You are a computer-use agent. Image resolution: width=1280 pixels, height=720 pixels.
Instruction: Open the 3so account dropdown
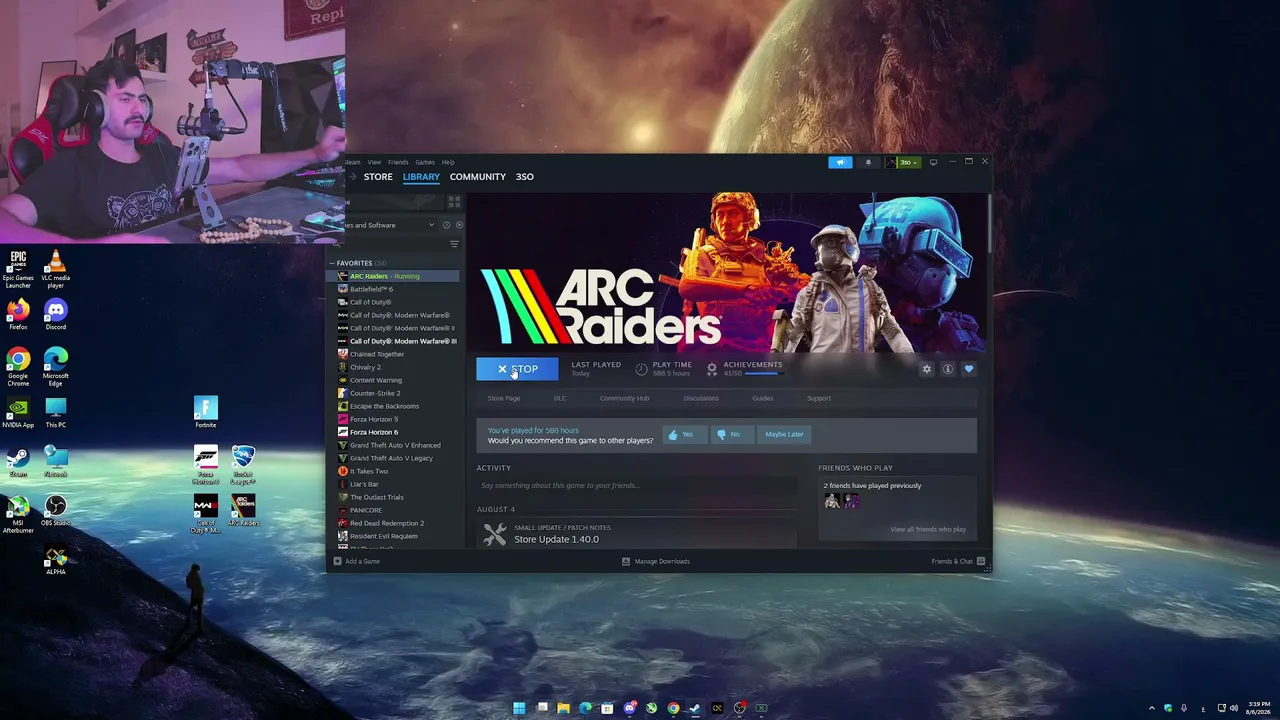[903, 162]
